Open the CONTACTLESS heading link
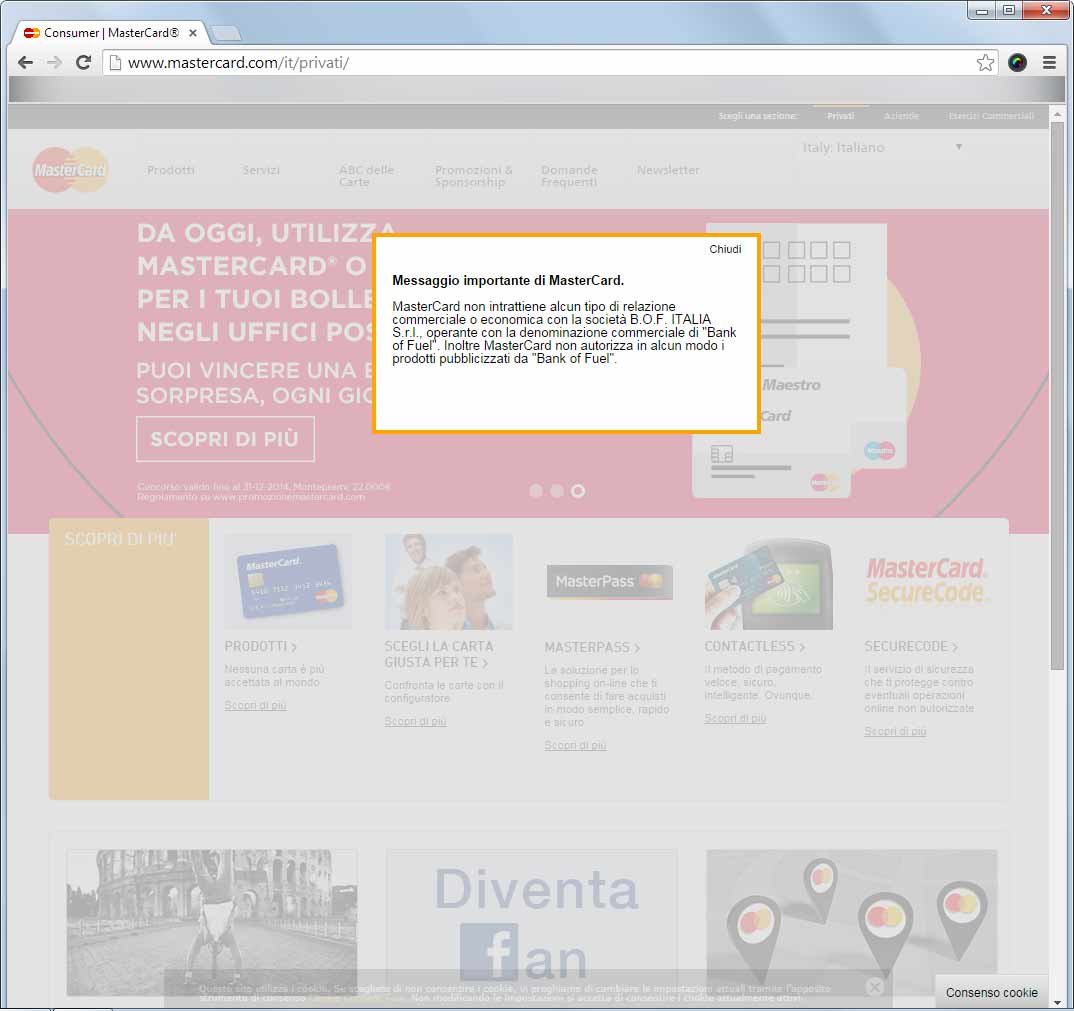Image resolution: width=1074 pixels, height=1011 pixels. (x=754, y=647)
